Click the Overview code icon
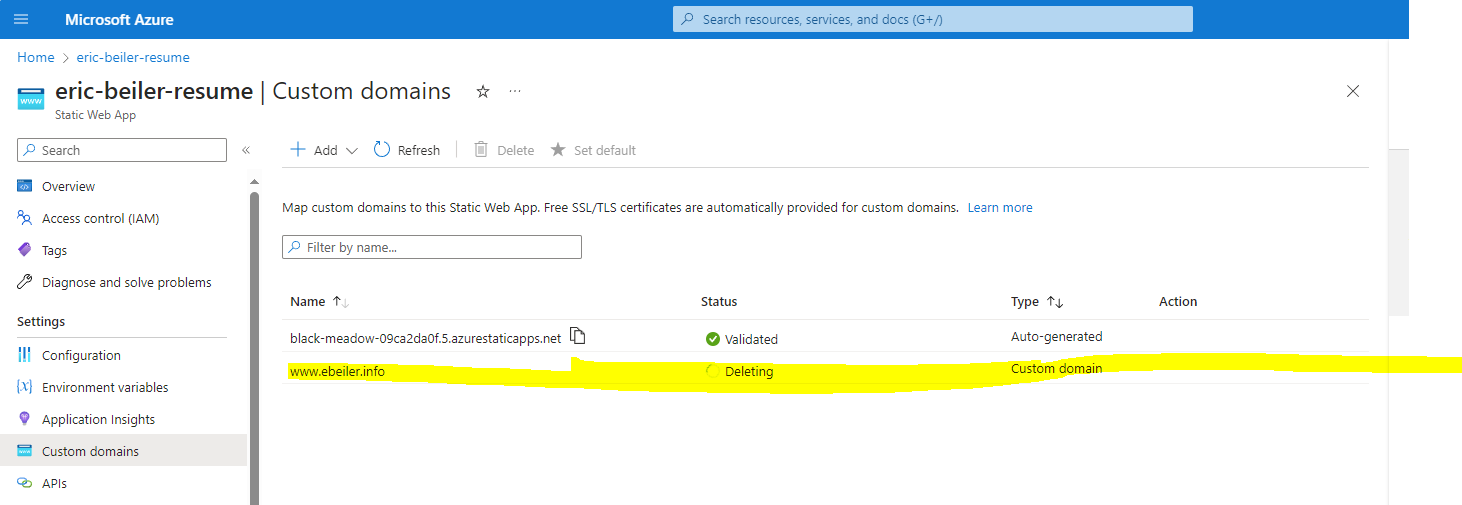The height and width of the screenshot is (505, 1462). tap(25, 186)
